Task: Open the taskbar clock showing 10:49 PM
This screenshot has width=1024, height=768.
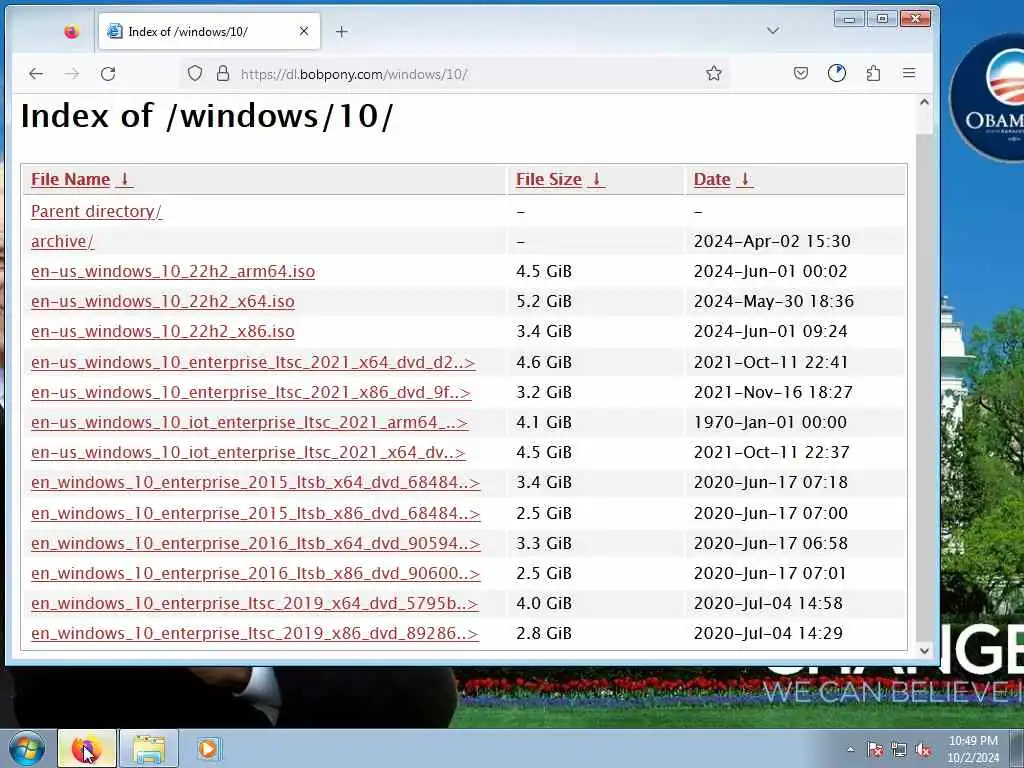Action: pyautogui.click(x=973, y=749)
